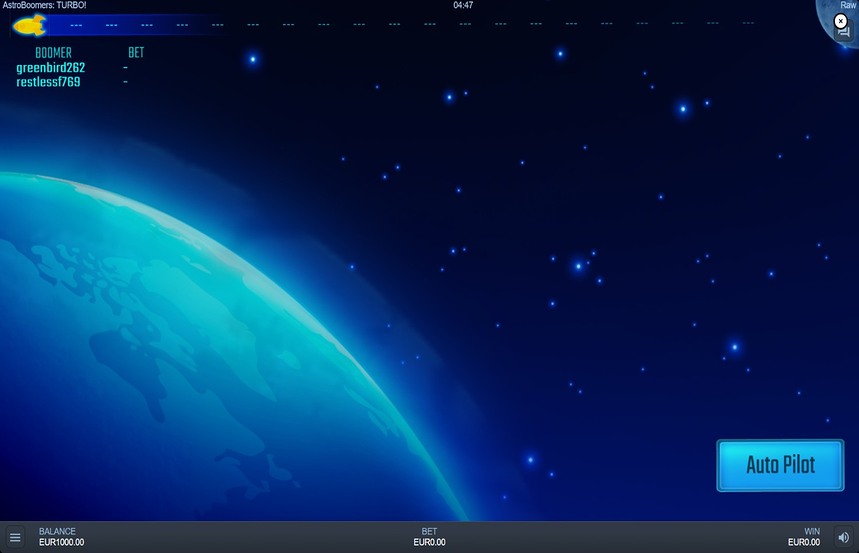
Task: Open the chat icon beneath the X circle
Action: 843,32
